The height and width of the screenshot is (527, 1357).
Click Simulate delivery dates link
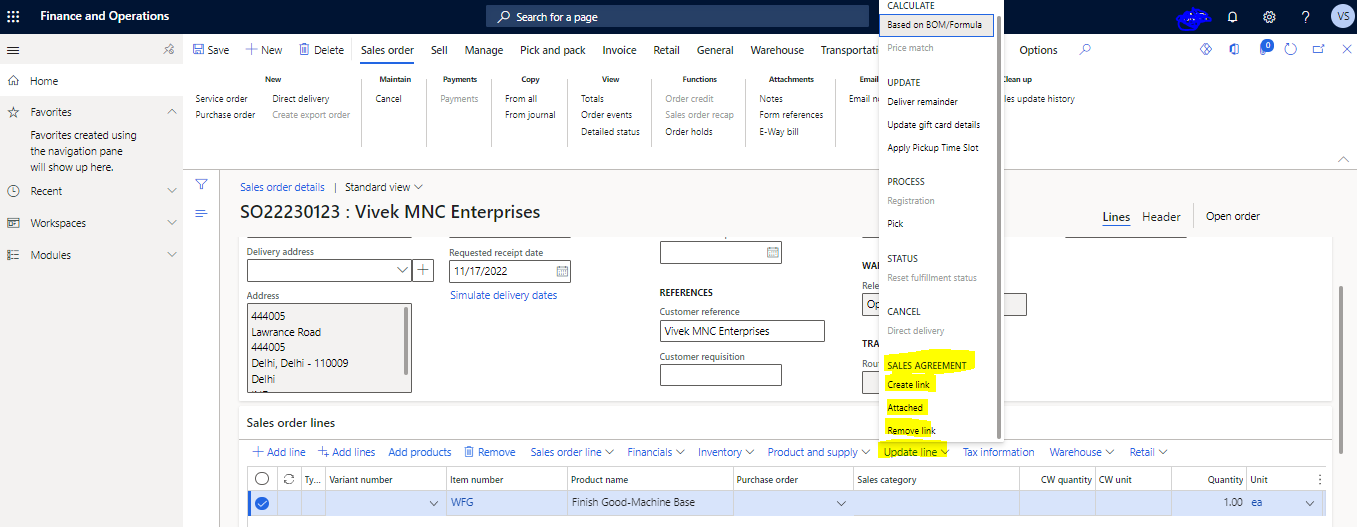[x=503, y=296]
